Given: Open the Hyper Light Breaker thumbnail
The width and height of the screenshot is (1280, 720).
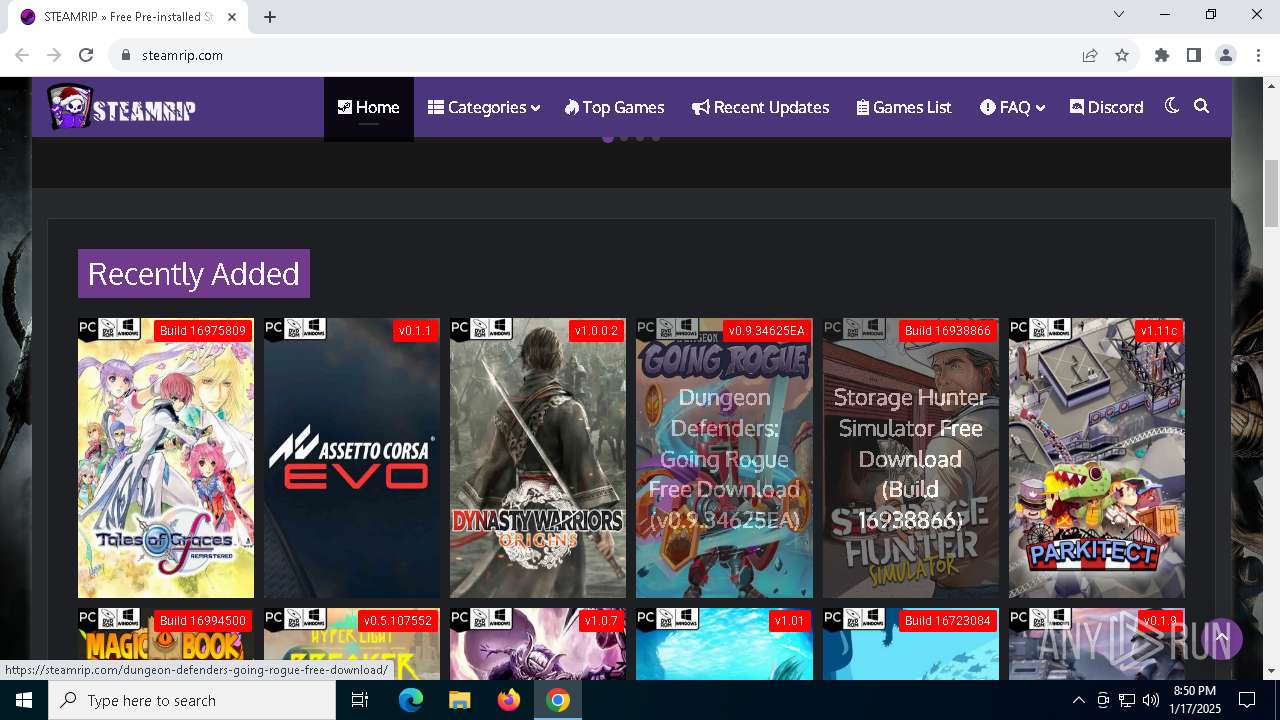Looking at the screenshot, I should coord(352,644).
